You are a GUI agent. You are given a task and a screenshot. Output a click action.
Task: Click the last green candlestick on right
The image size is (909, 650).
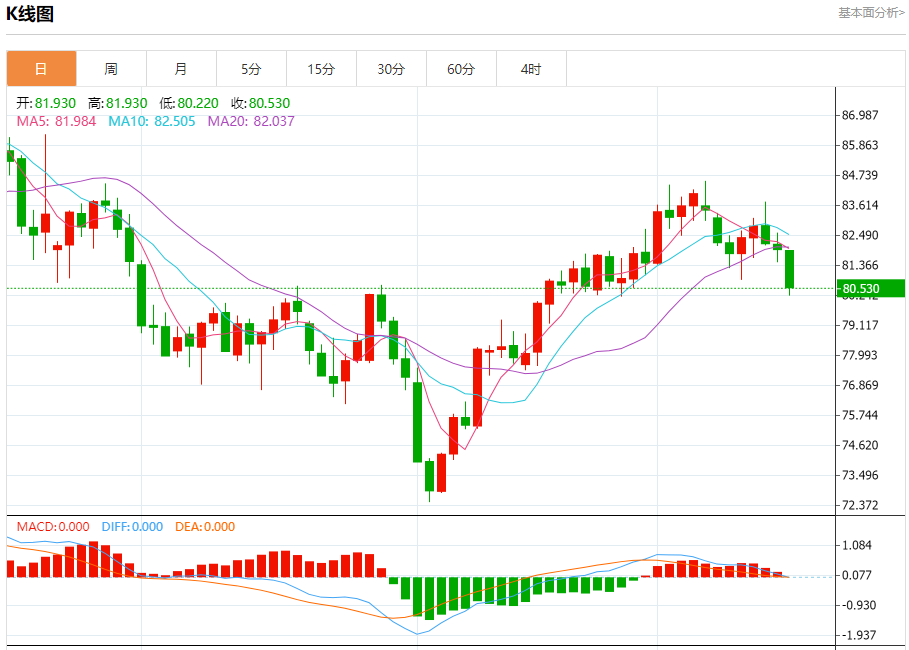pyautogui.click(x=790, y=268)
